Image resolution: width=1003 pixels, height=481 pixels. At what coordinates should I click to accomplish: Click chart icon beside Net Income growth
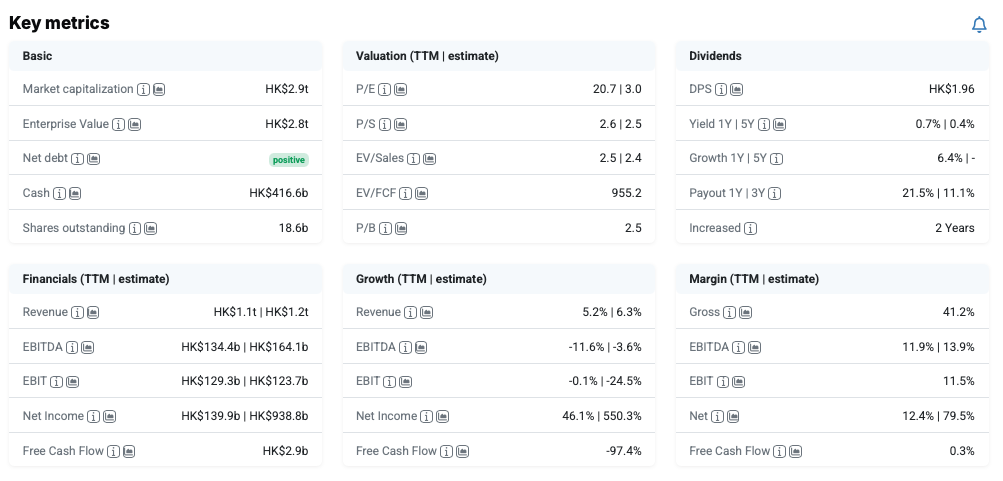[x=443, y=417]
